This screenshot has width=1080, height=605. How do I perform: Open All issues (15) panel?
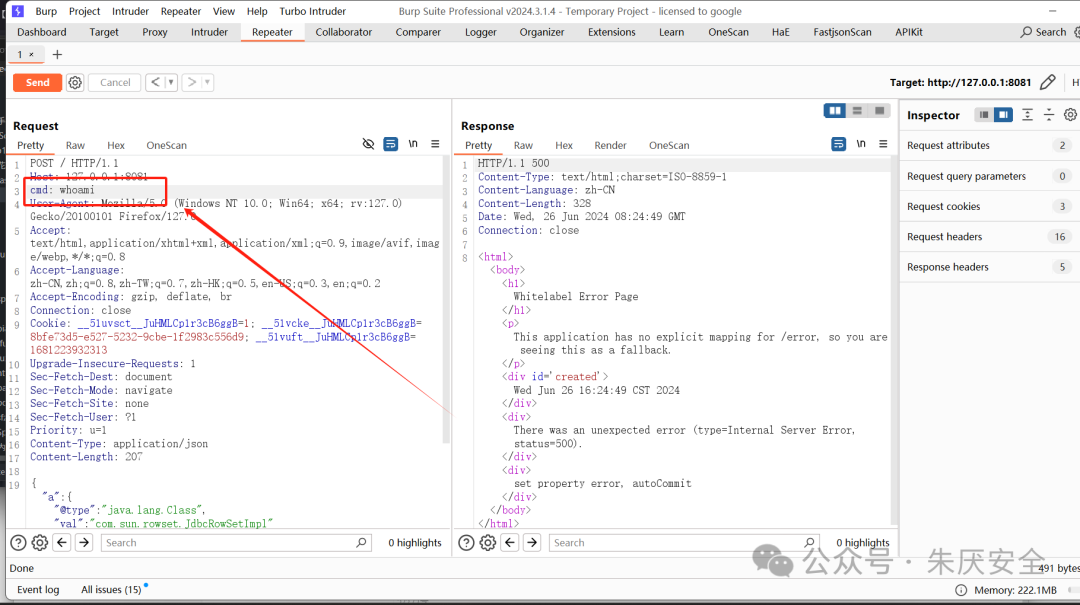tap(111, 590)
